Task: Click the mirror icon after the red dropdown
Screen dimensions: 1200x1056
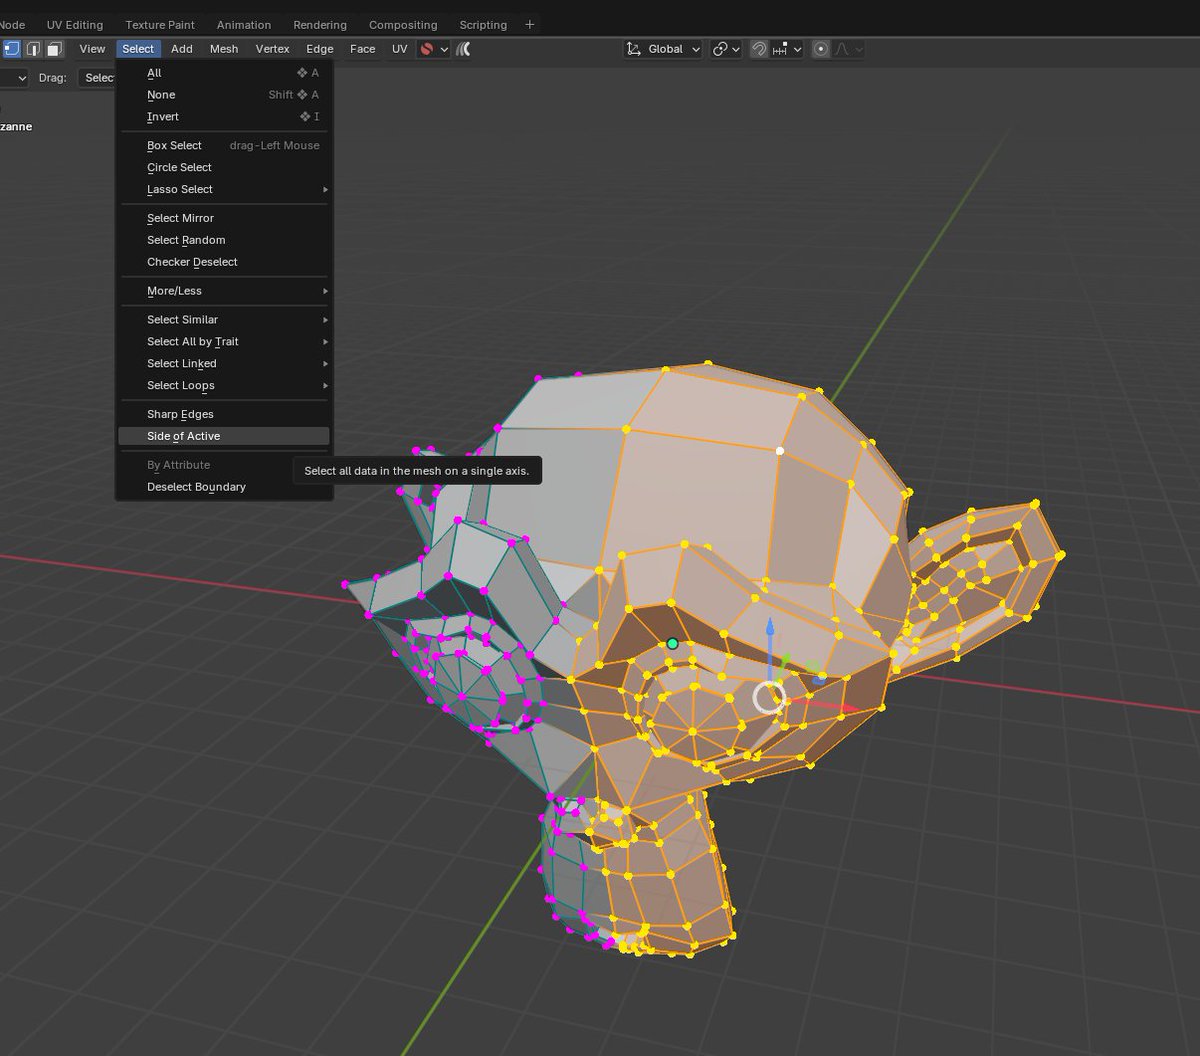Action: click(x=464, y=49)
